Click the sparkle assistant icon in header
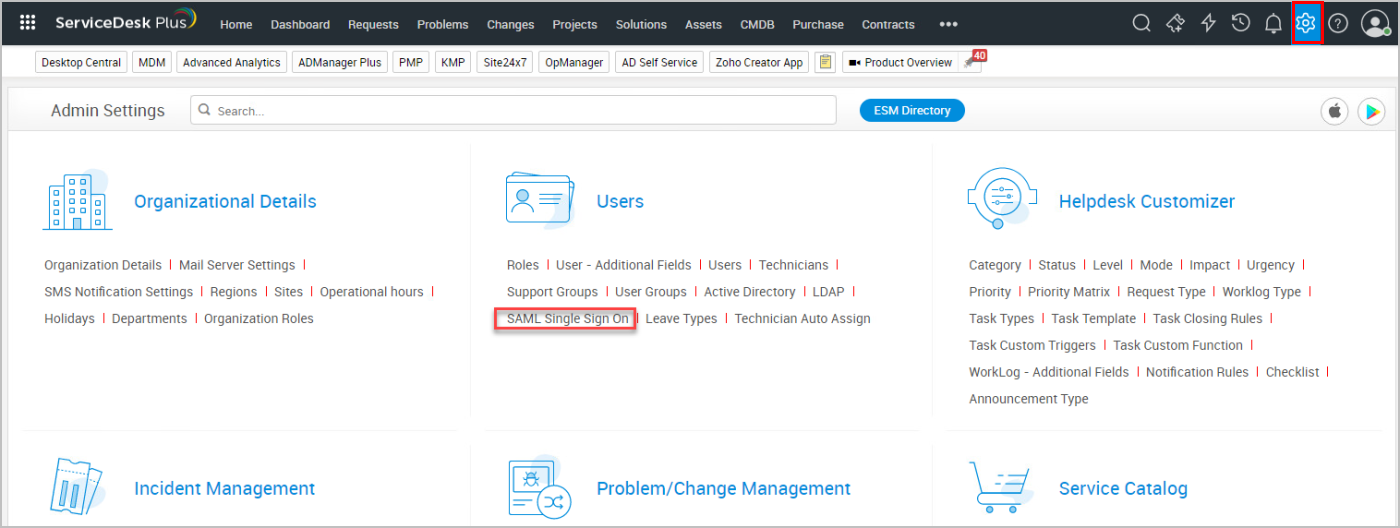This screenshot has width=1400, height=528. point(1176,23)
